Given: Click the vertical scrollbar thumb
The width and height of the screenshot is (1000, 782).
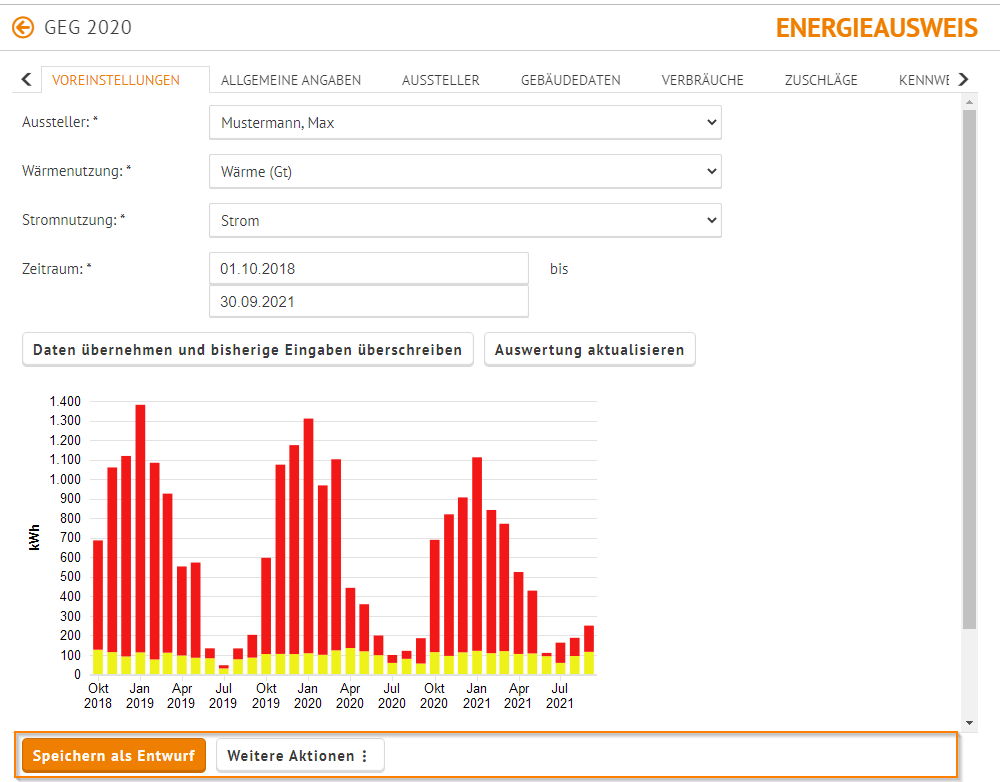Looking at the screenshot, I should (969, 369).
